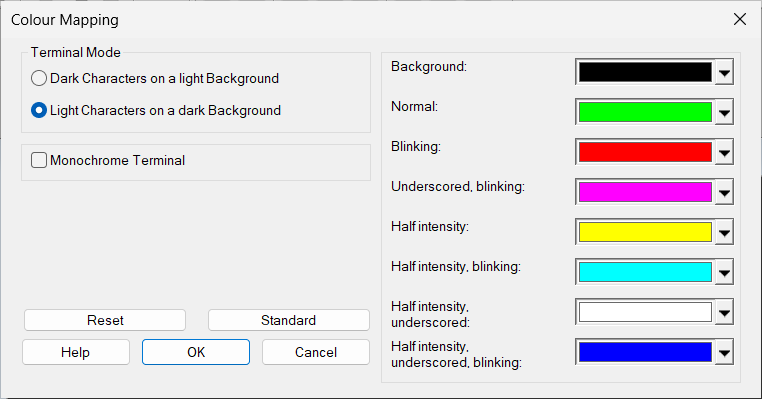Open the Background colour dropdown arrow
This screenshot has height=399, width=762.
tap(724, 72)
